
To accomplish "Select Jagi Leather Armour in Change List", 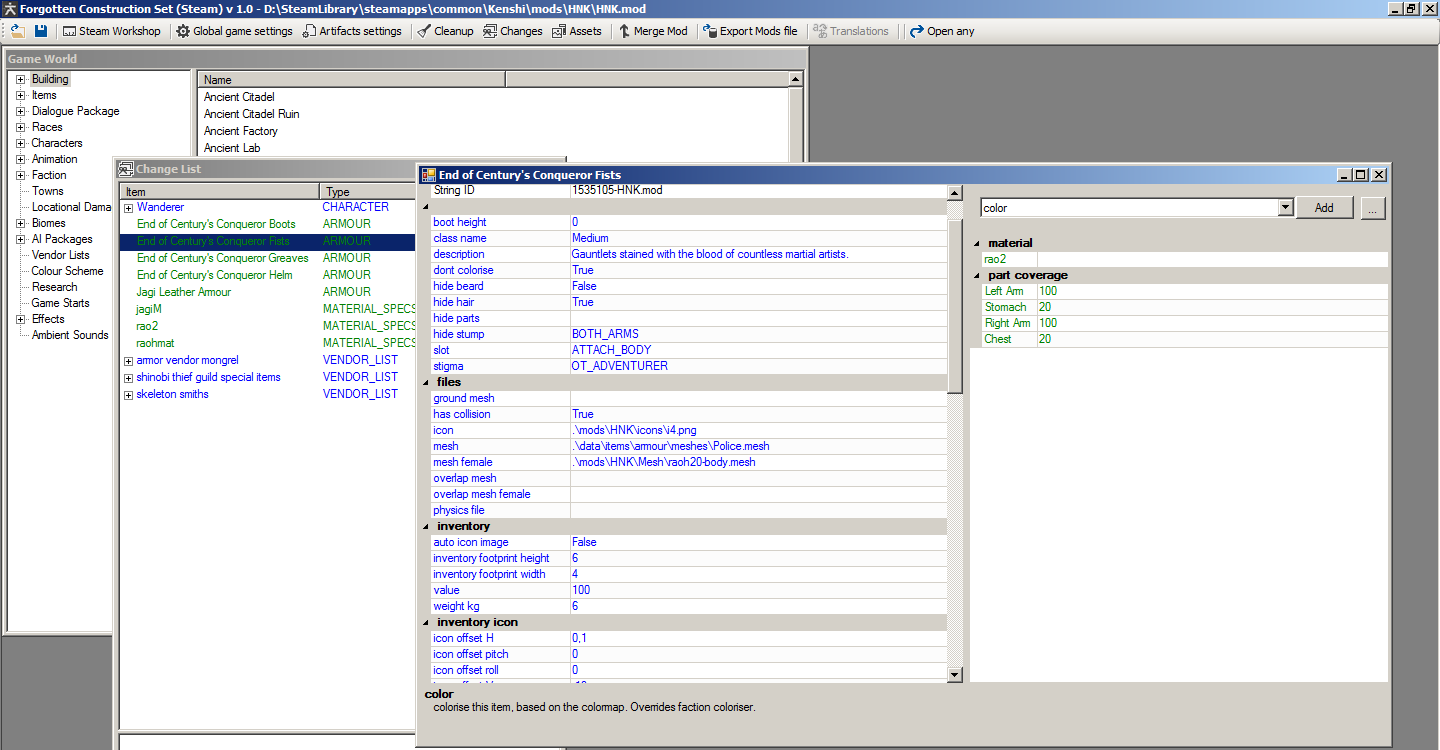I will point(183,292).
